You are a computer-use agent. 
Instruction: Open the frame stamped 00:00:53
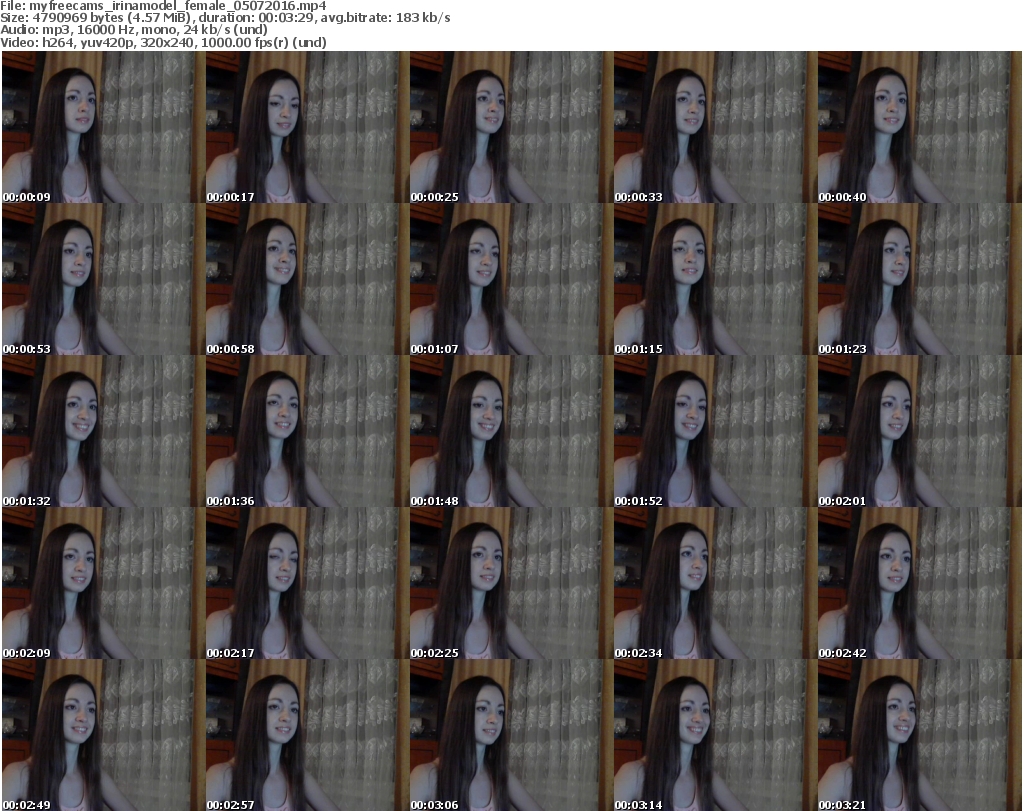coord(103,279)
